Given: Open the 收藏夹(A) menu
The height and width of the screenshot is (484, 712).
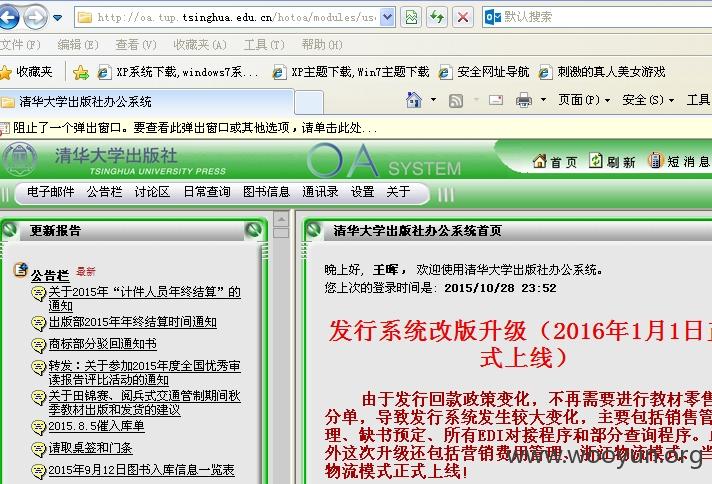Looking at the screenshot, I should coord(200,44).
